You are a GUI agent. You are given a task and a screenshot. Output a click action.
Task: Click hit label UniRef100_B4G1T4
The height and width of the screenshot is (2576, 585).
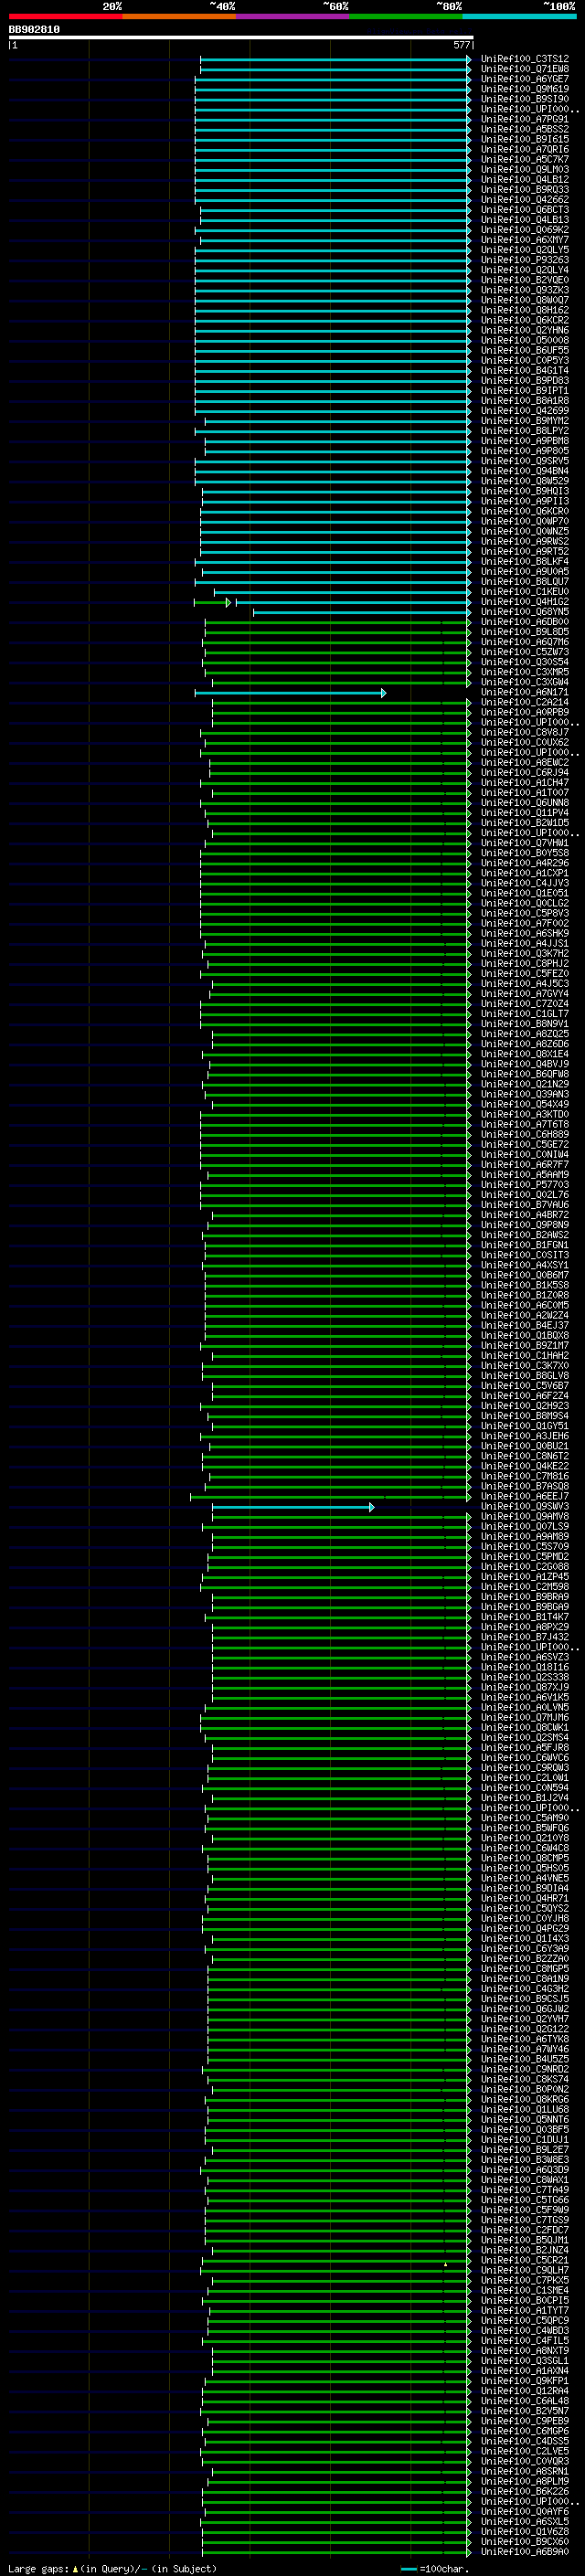pos(525,371)
